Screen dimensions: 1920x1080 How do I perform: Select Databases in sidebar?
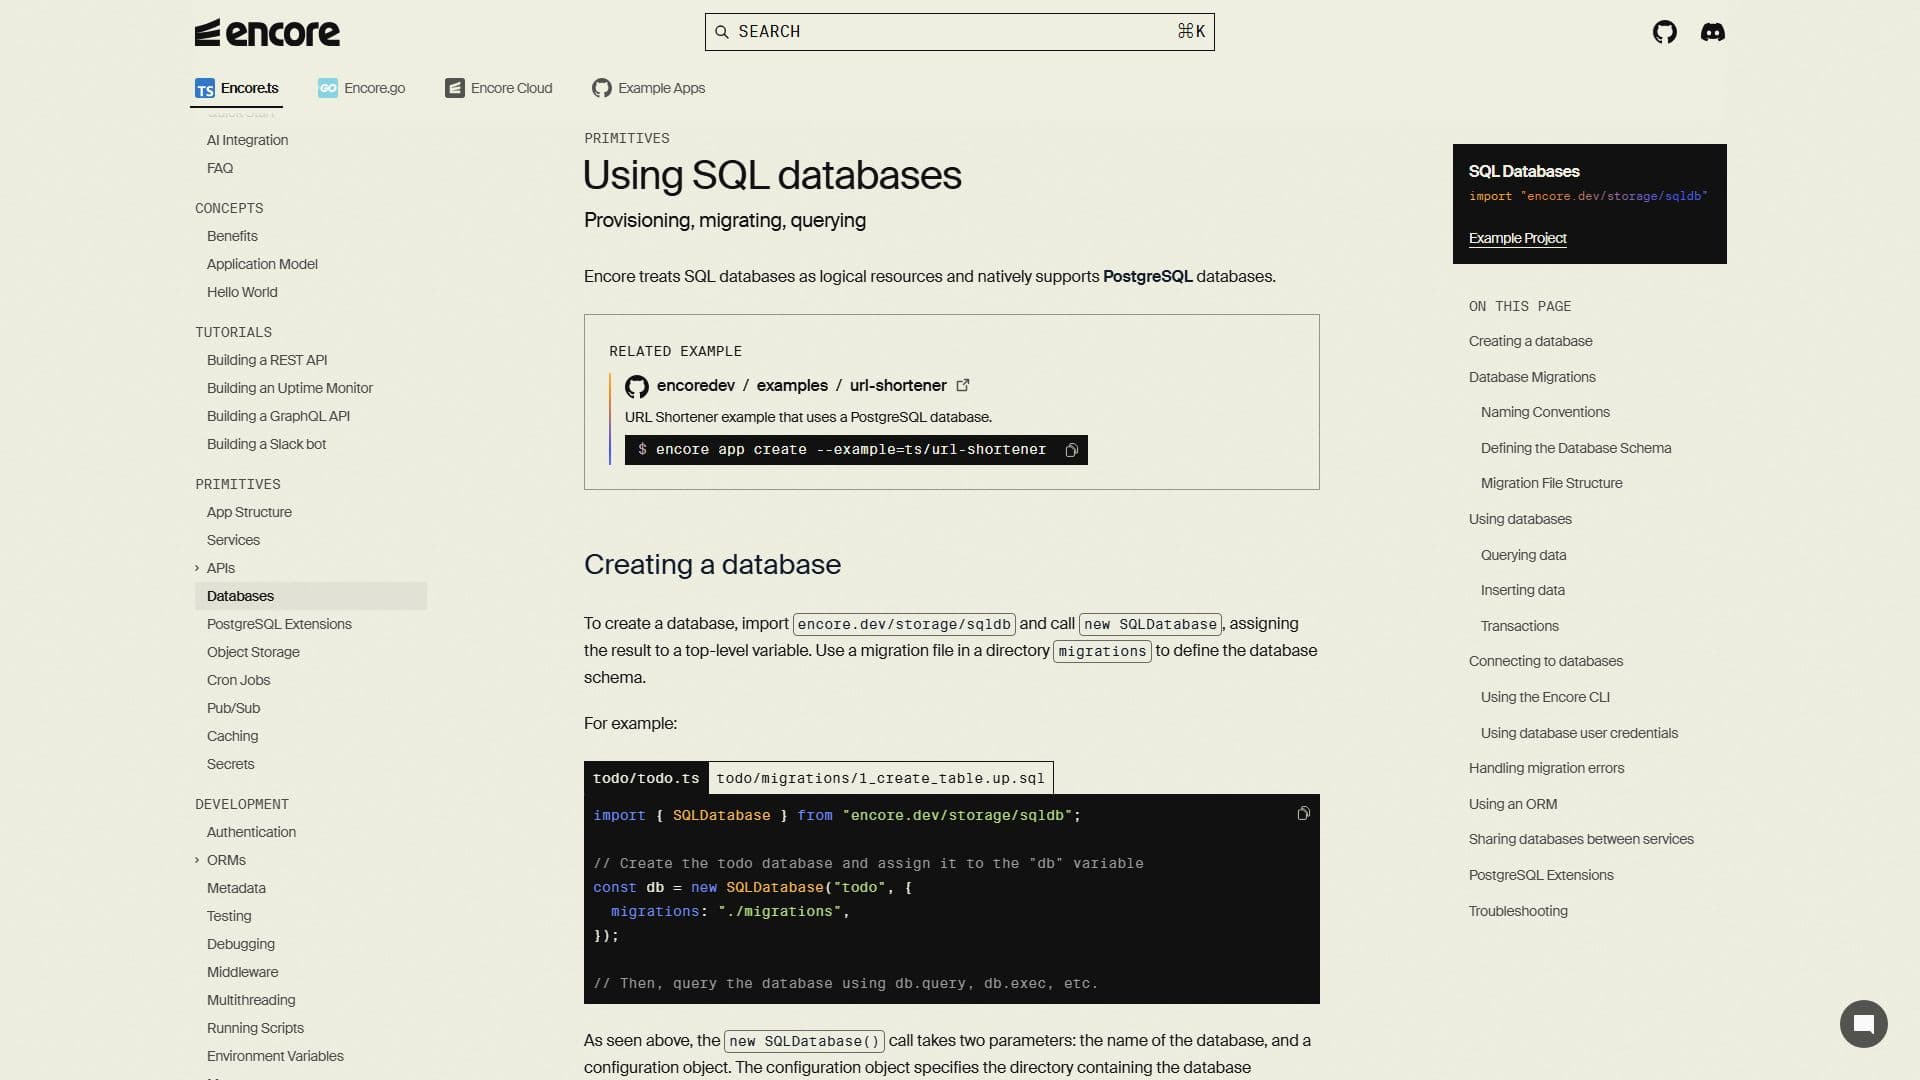(x=311, y=596)
